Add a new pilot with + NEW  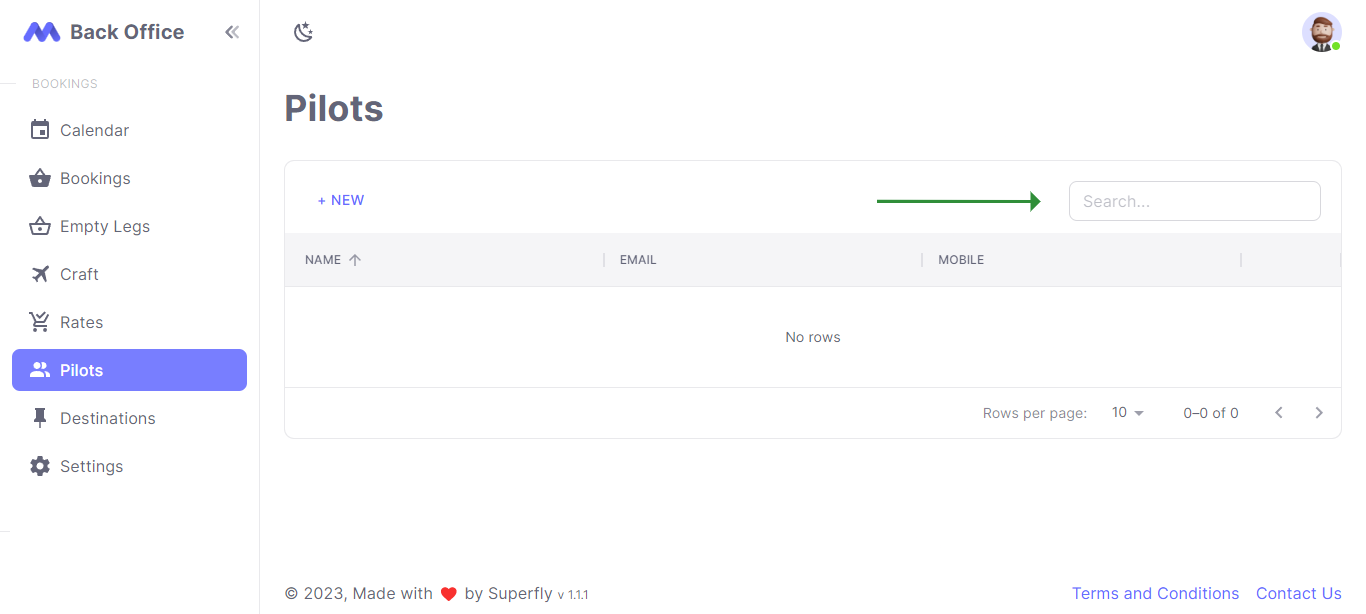341,200
